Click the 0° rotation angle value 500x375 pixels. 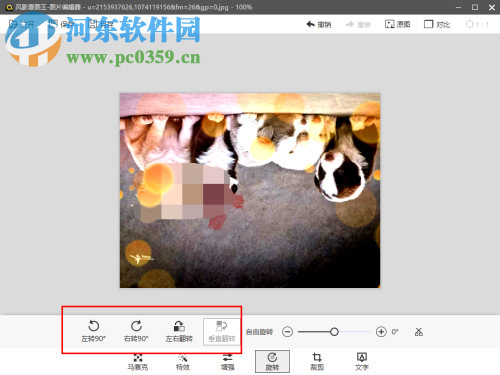click(395, 332)
